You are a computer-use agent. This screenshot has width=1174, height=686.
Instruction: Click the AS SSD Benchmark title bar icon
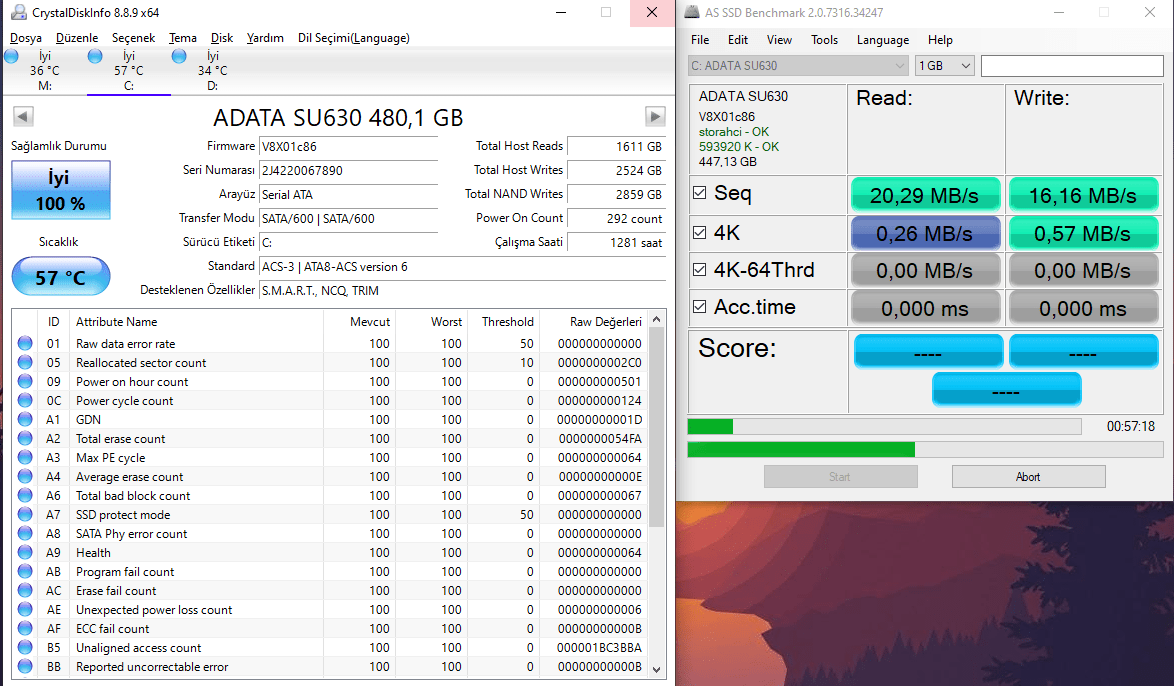coord(692,12)
